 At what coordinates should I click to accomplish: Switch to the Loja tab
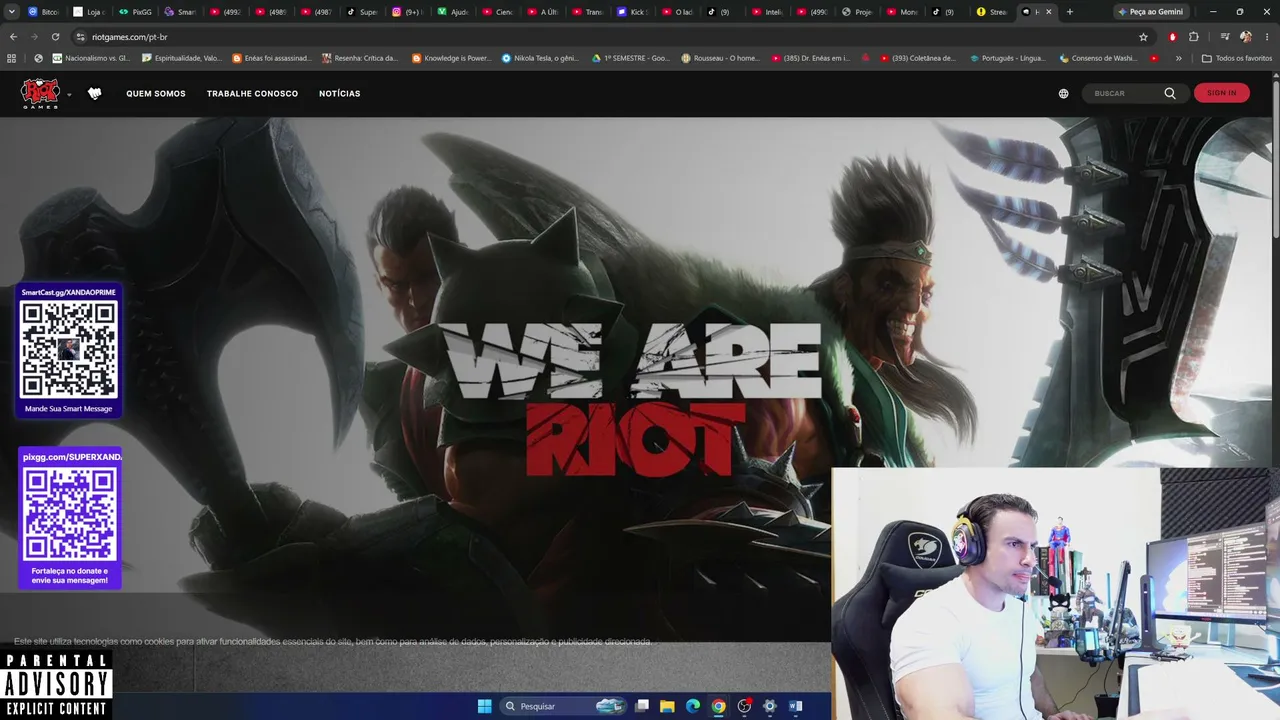pos(89,12)
